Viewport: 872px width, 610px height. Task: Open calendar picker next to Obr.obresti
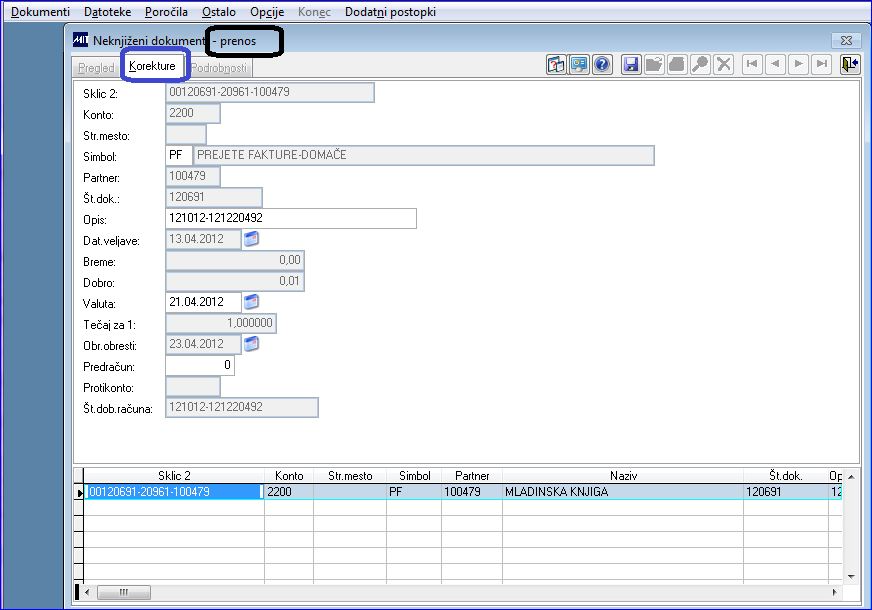click(x=251, y=344)
